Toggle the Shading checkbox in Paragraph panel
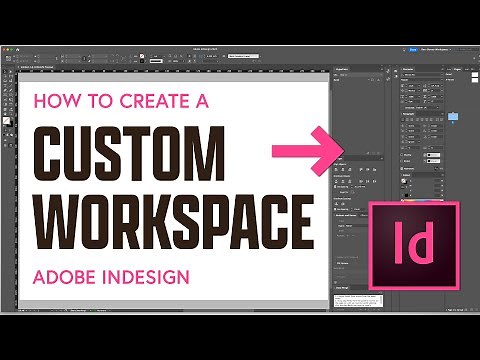The height and width of the screenshot is (360, 480). tap(403, 155)
